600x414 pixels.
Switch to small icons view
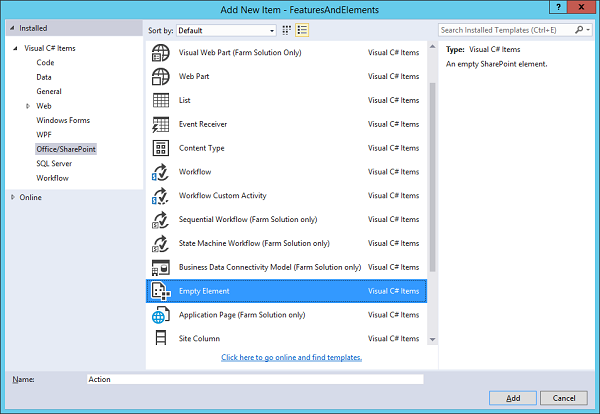(x=287, y=30)
